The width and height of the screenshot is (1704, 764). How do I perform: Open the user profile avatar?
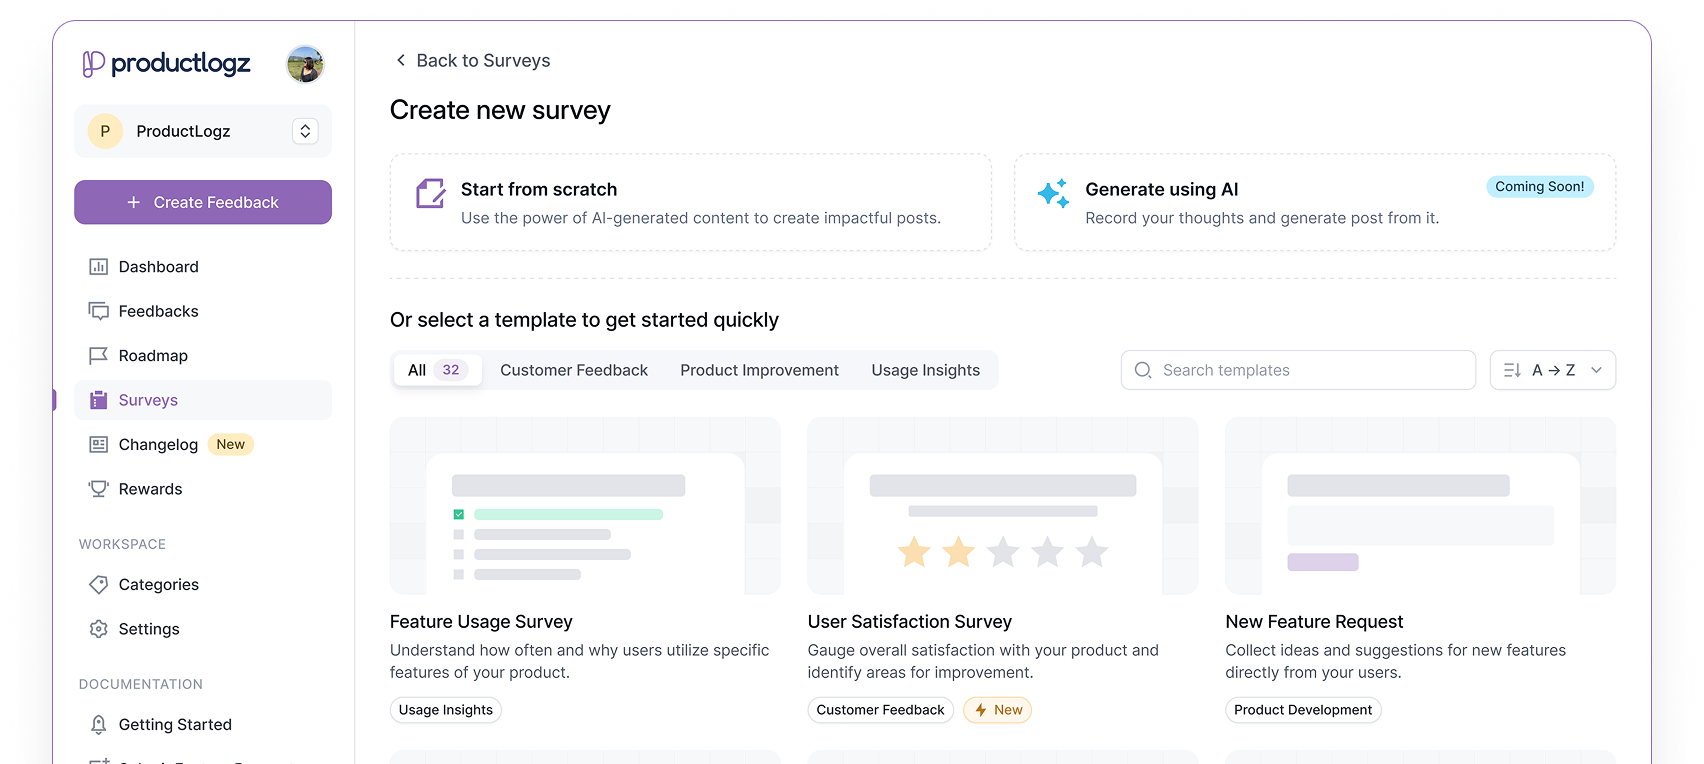click(305, 64)
